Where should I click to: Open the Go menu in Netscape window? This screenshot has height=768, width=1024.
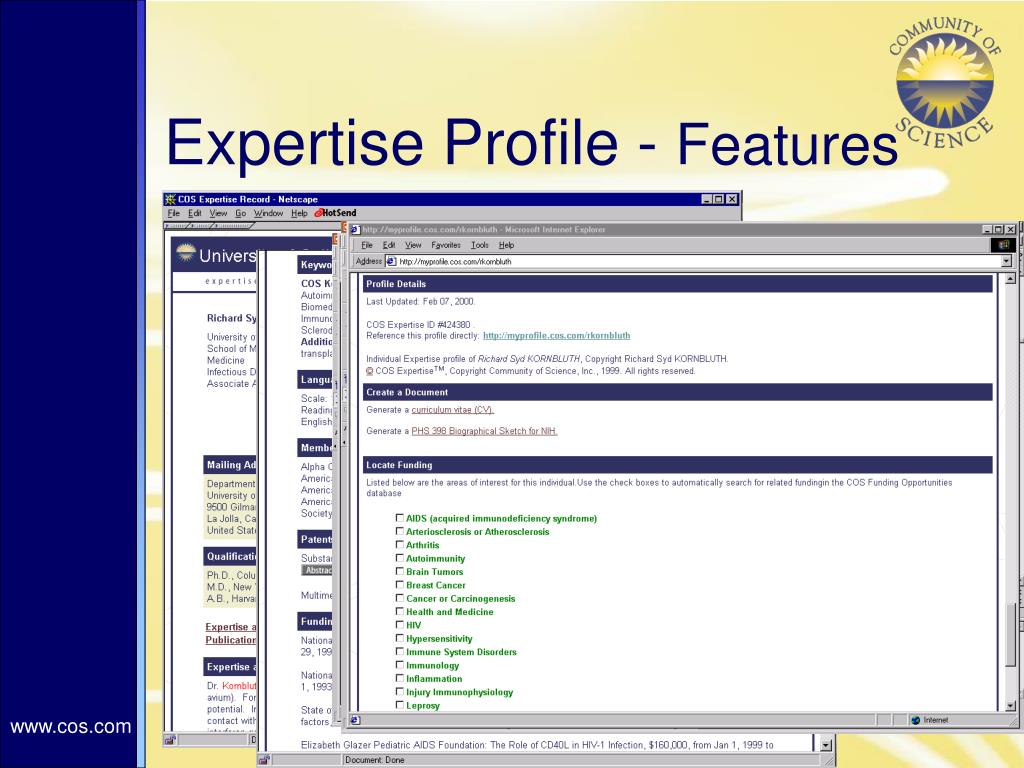pyautogui.click(x=240, y=214)
